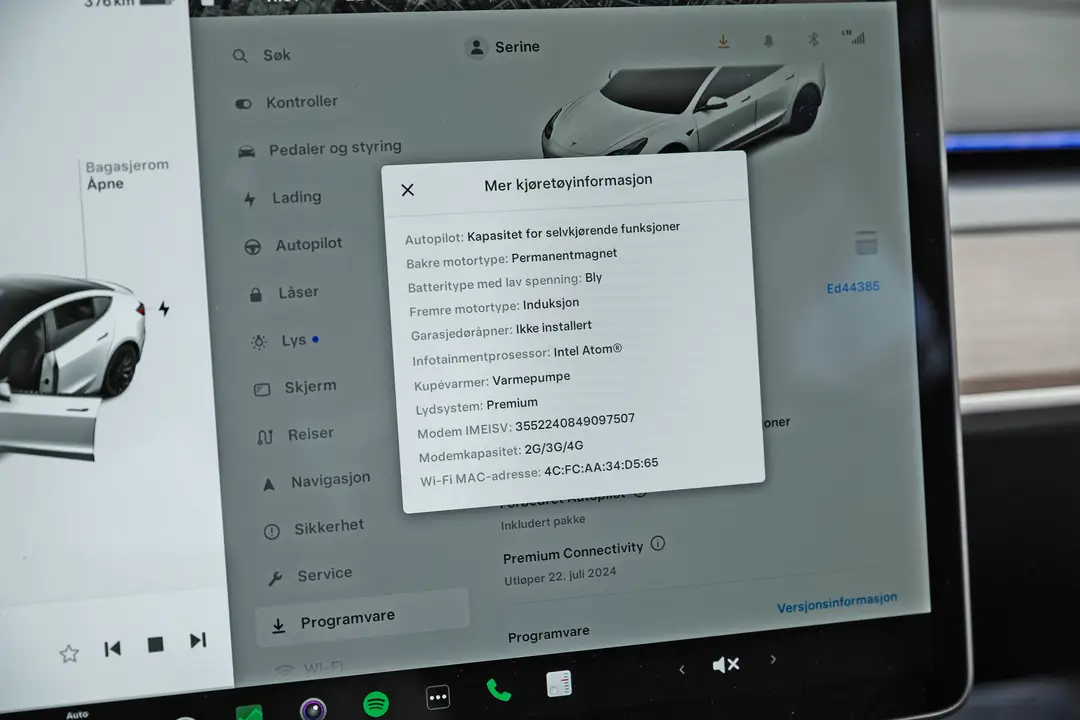Open the Lys settings
This screenshot has width=1080, height=720.
coord(285,340)
